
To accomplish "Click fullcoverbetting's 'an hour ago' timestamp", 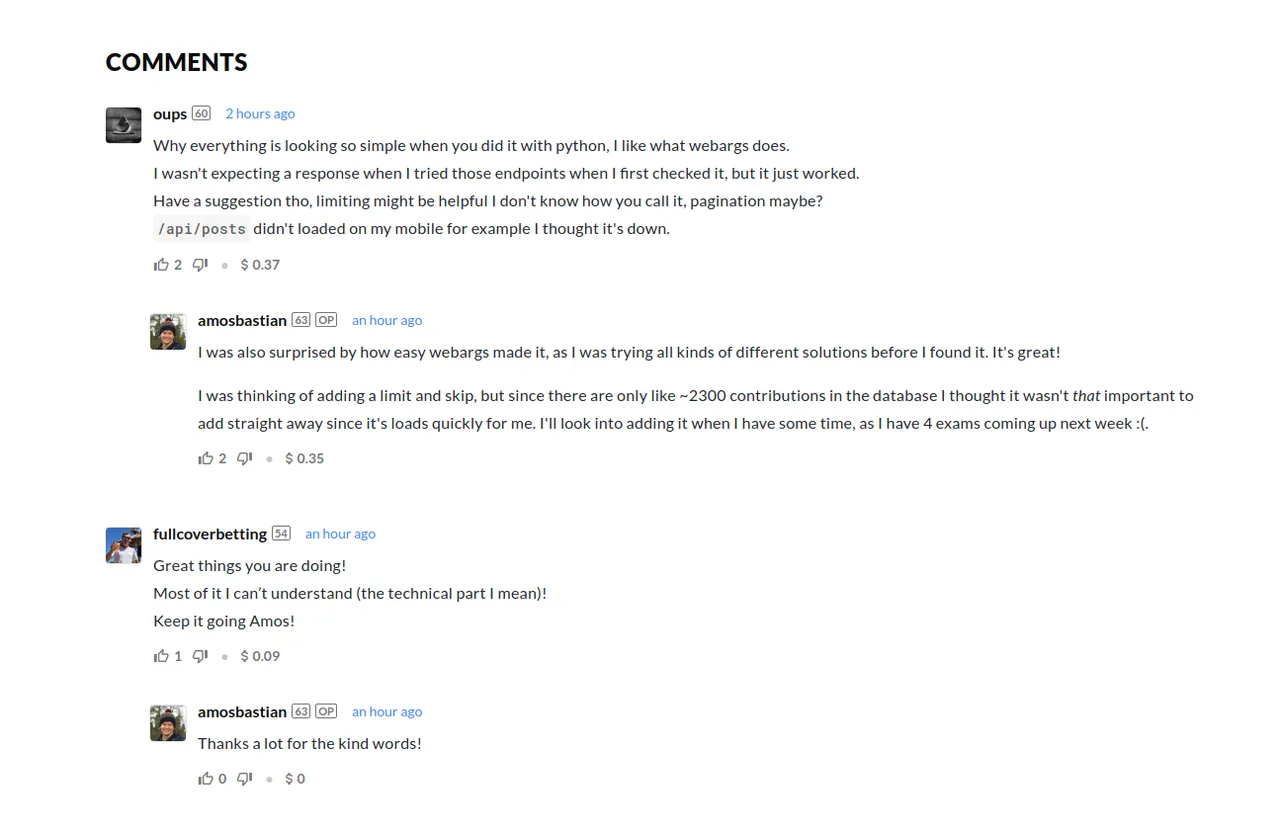I will click(x=340, y=534).
